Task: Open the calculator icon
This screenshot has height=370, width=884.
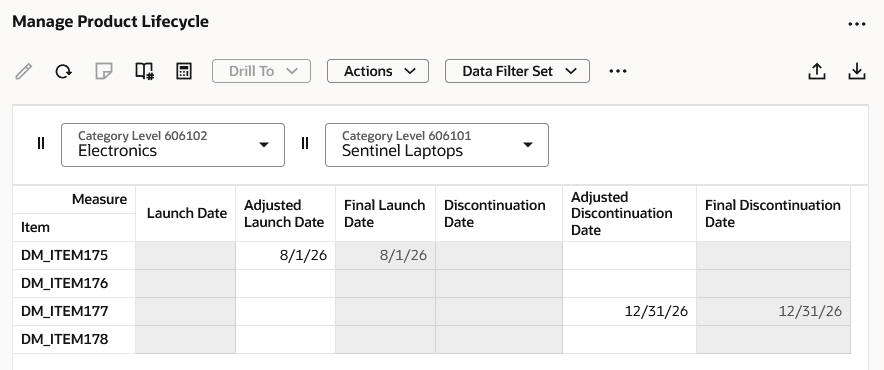Action: coord(184,71)
